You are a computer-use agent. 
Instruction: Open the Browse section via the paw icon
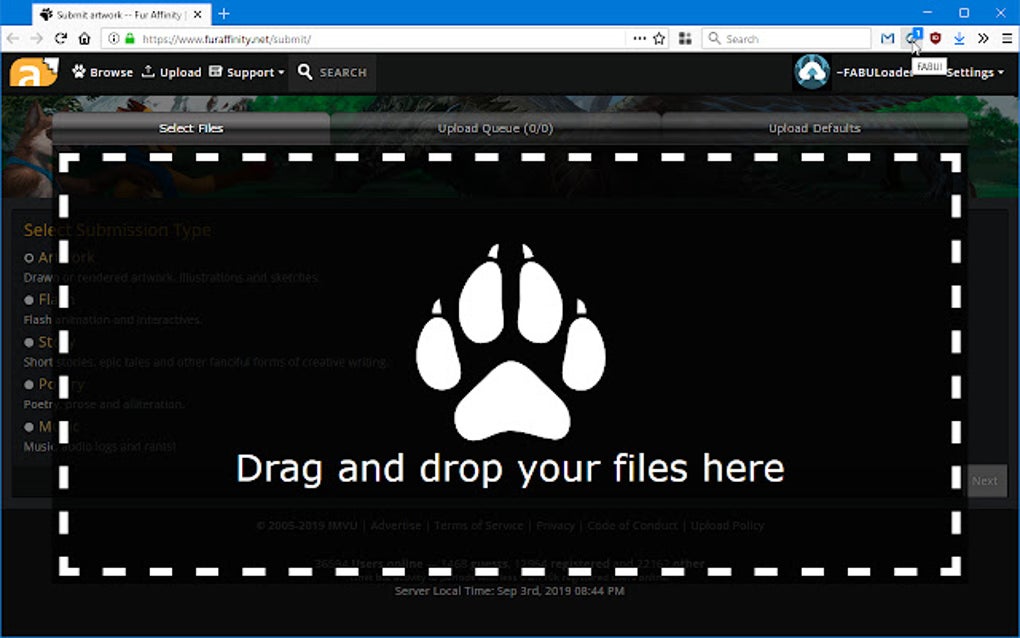coord(78,71)
